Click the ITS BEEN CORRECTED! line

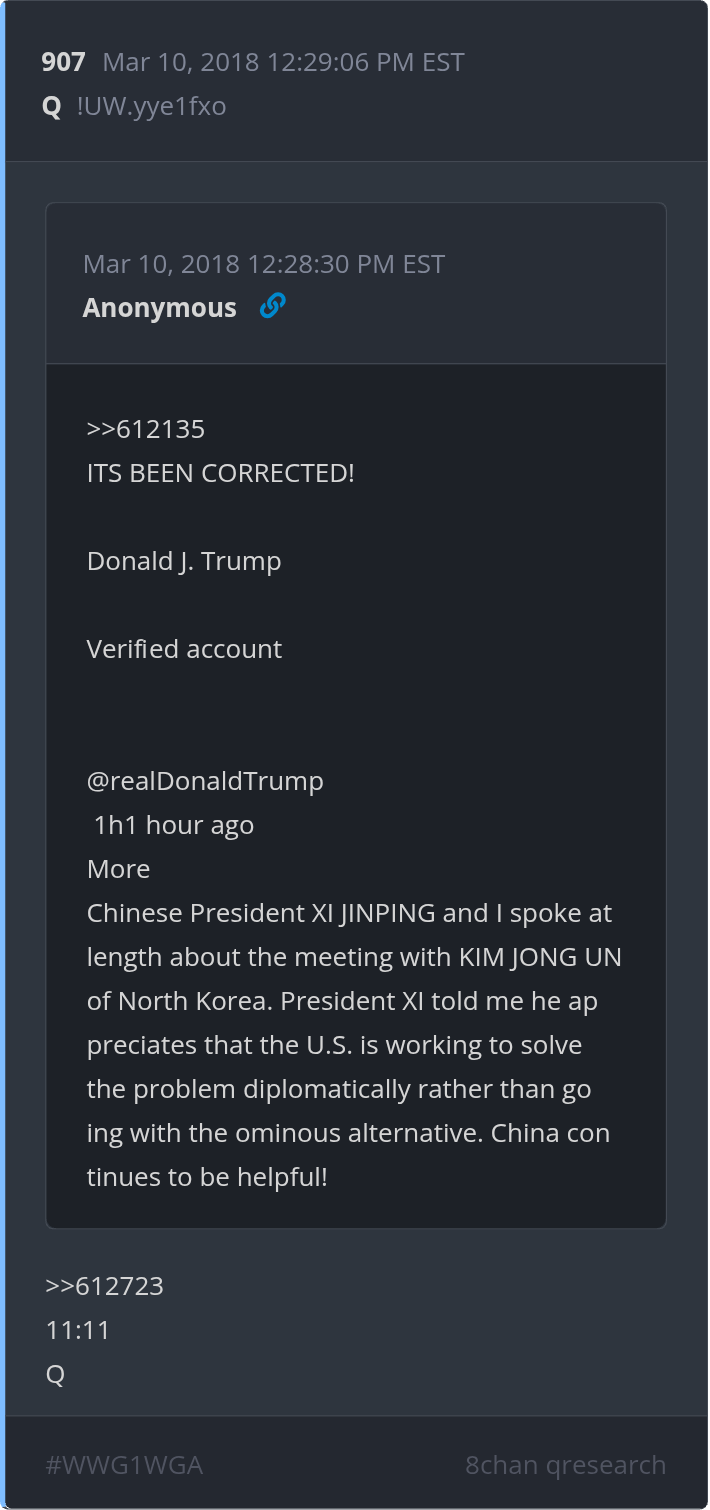(x=221, y=473)
